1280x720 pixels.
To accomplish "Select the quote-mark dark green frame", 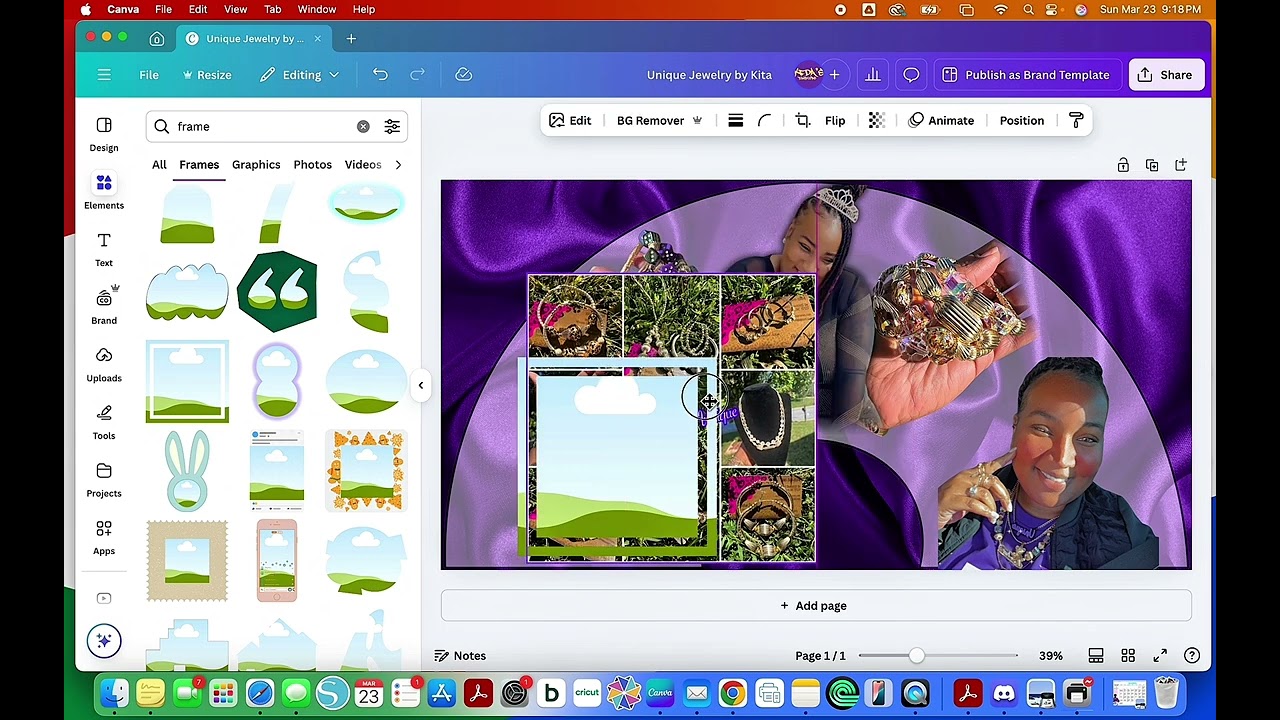I will point(277,292).
